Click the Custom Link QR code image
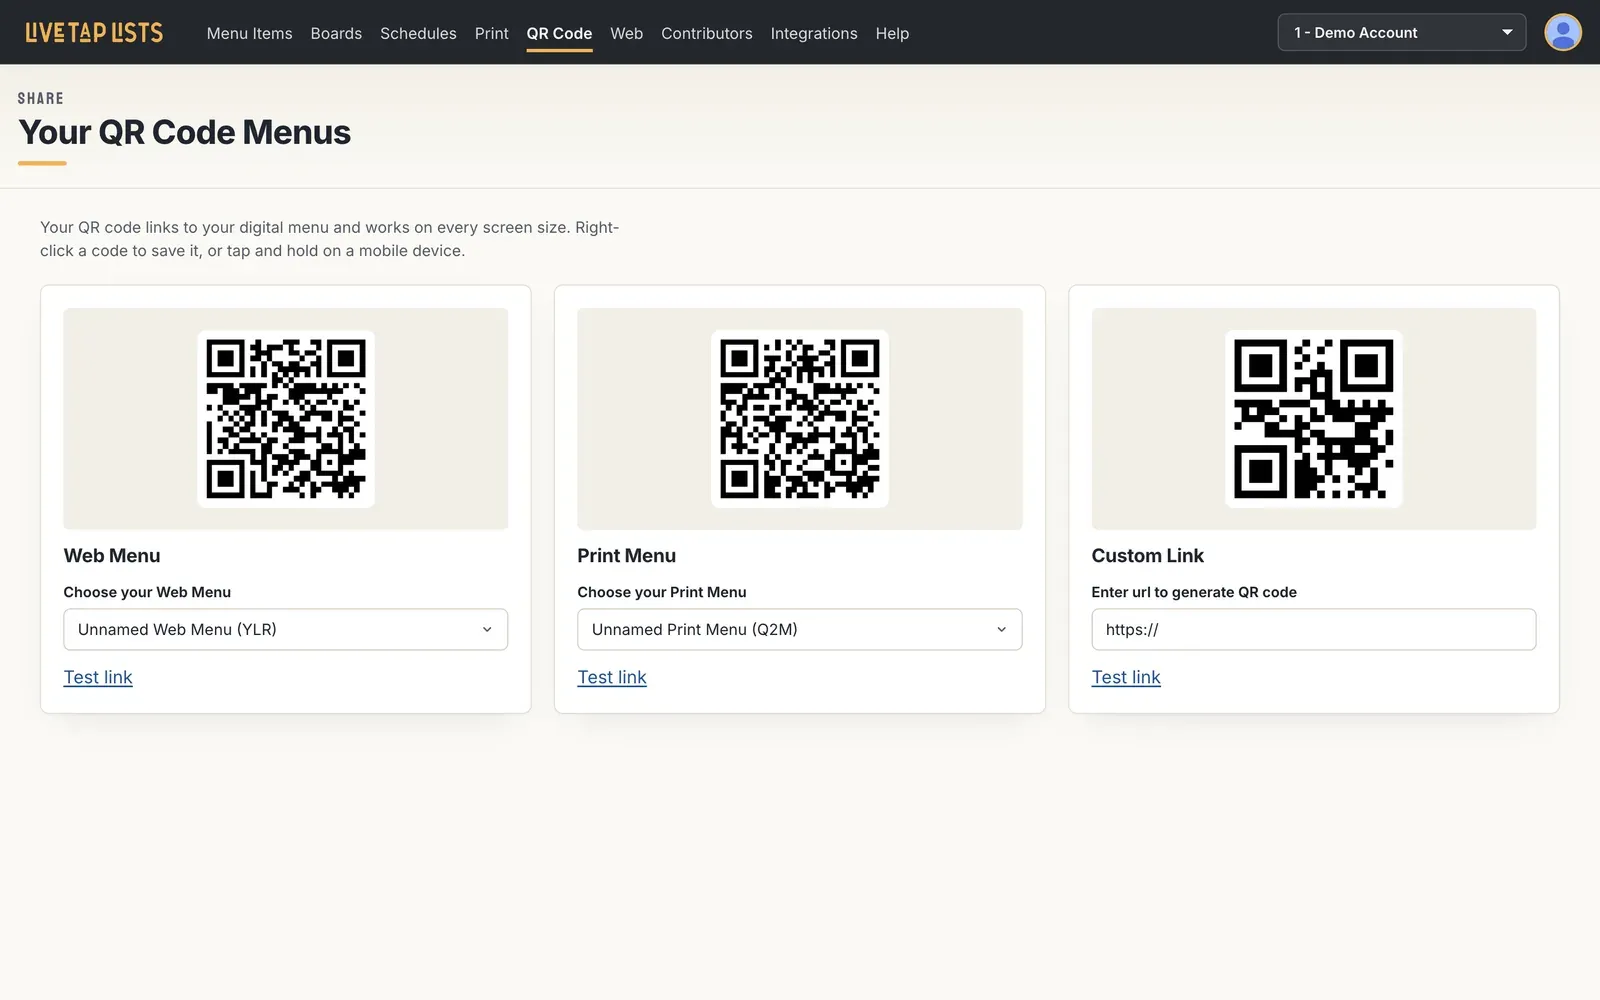 pyautogui.click(x=1314, y=419)
